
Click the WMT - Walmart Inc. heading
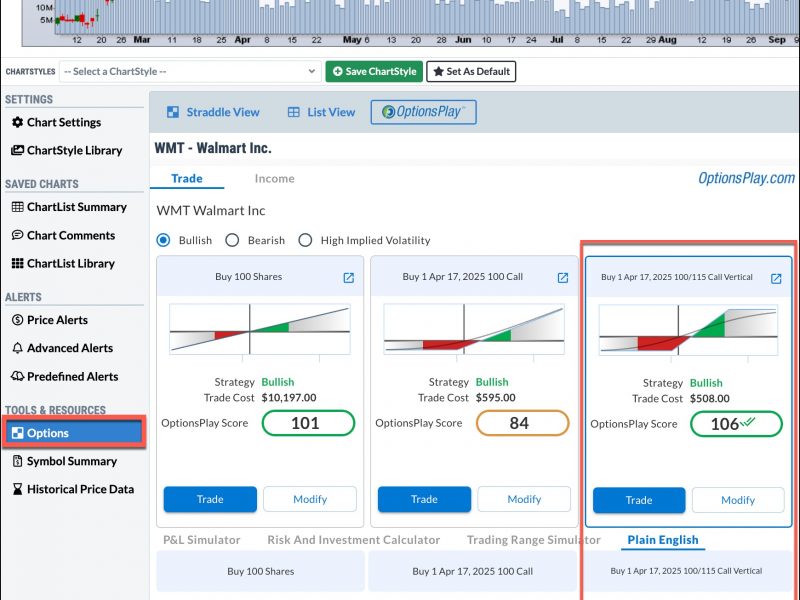(x=213, y=148)
